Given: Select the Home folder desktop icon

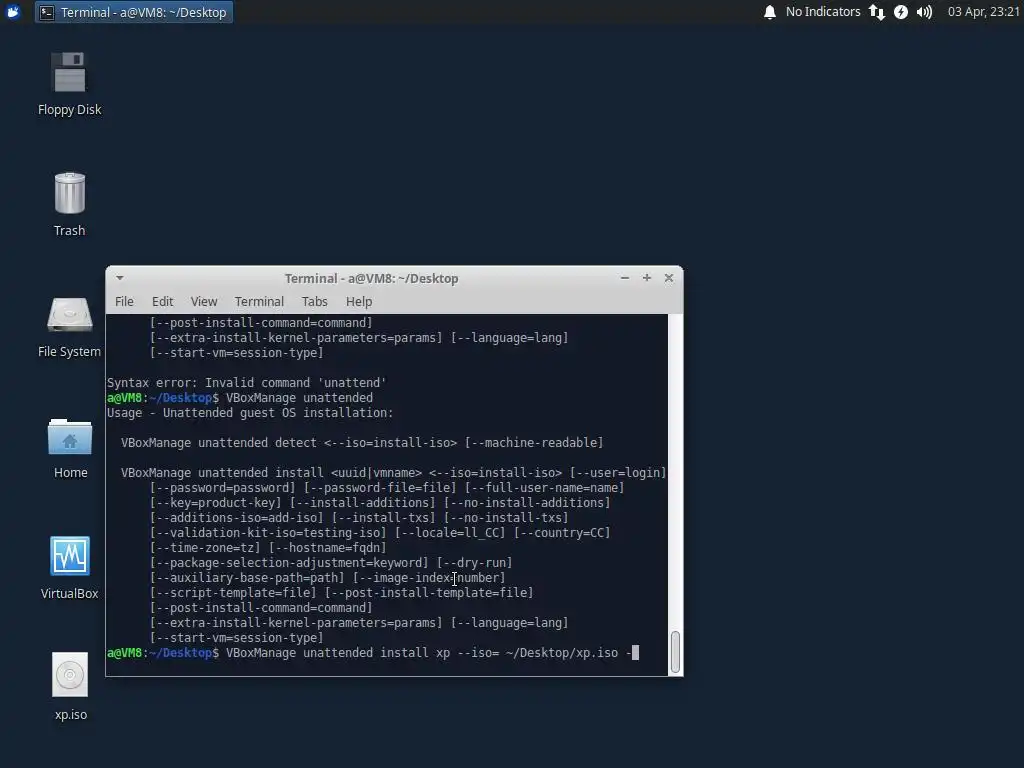Looking at the screenshot, I should (x=69, y=436).
